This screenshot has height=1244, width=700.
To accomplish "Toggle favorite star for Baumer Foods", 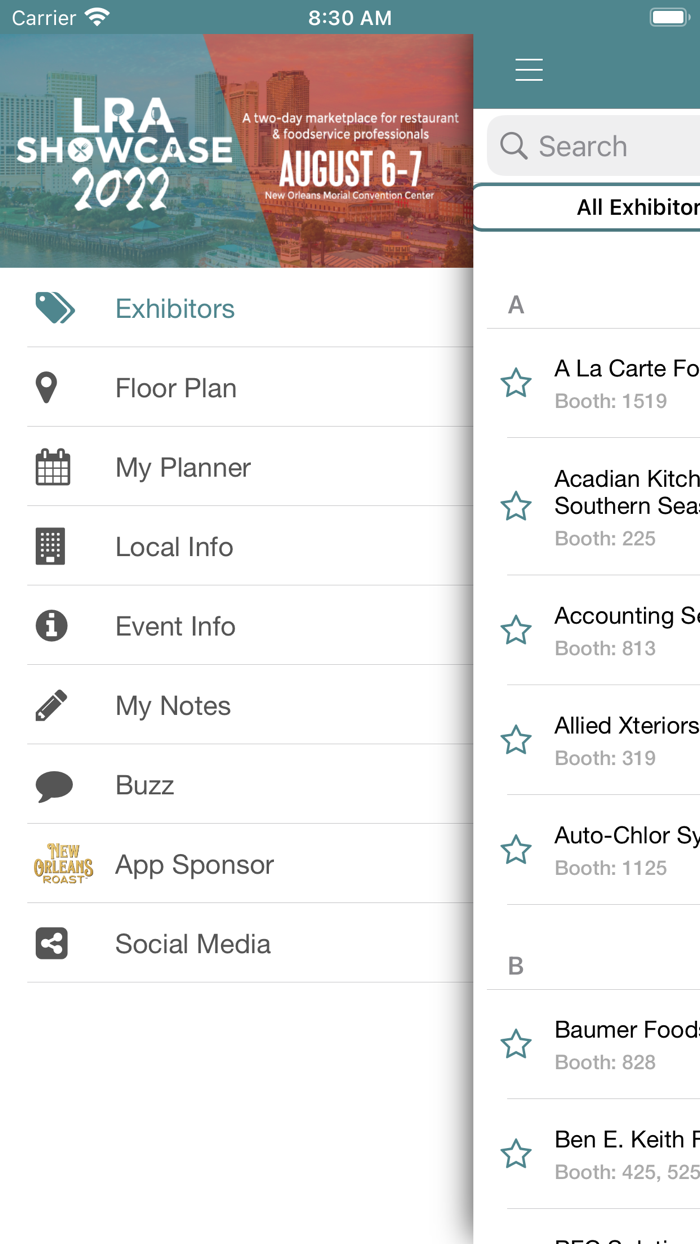I will pyautogui.click(x=516, y=1044).
